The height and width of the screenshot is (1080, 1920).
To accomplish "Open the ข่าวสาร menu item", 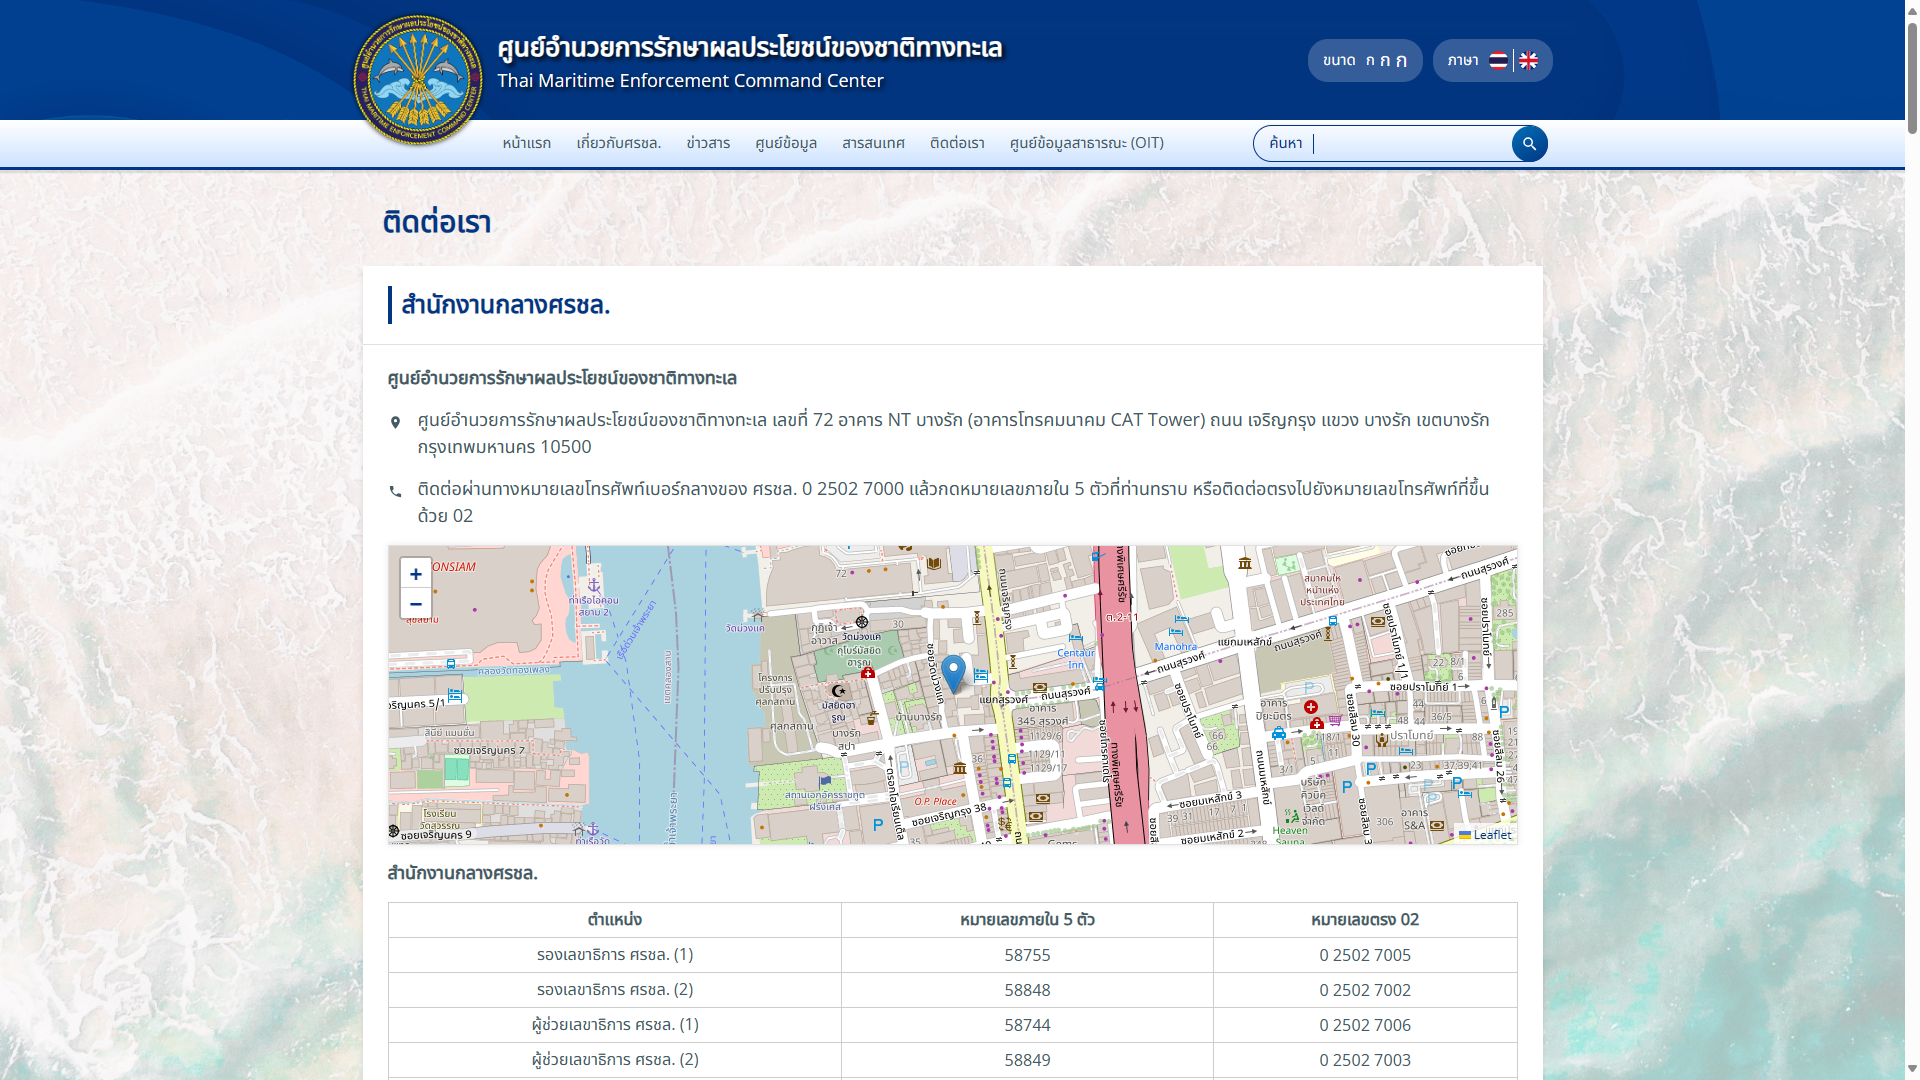I will tap(708, 143).
